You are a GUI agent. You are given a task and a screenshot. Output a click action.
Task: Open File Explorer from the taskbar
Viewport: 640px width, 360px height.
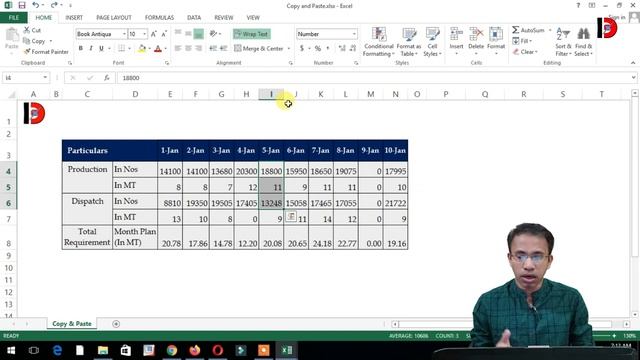[x=103, y=350]
